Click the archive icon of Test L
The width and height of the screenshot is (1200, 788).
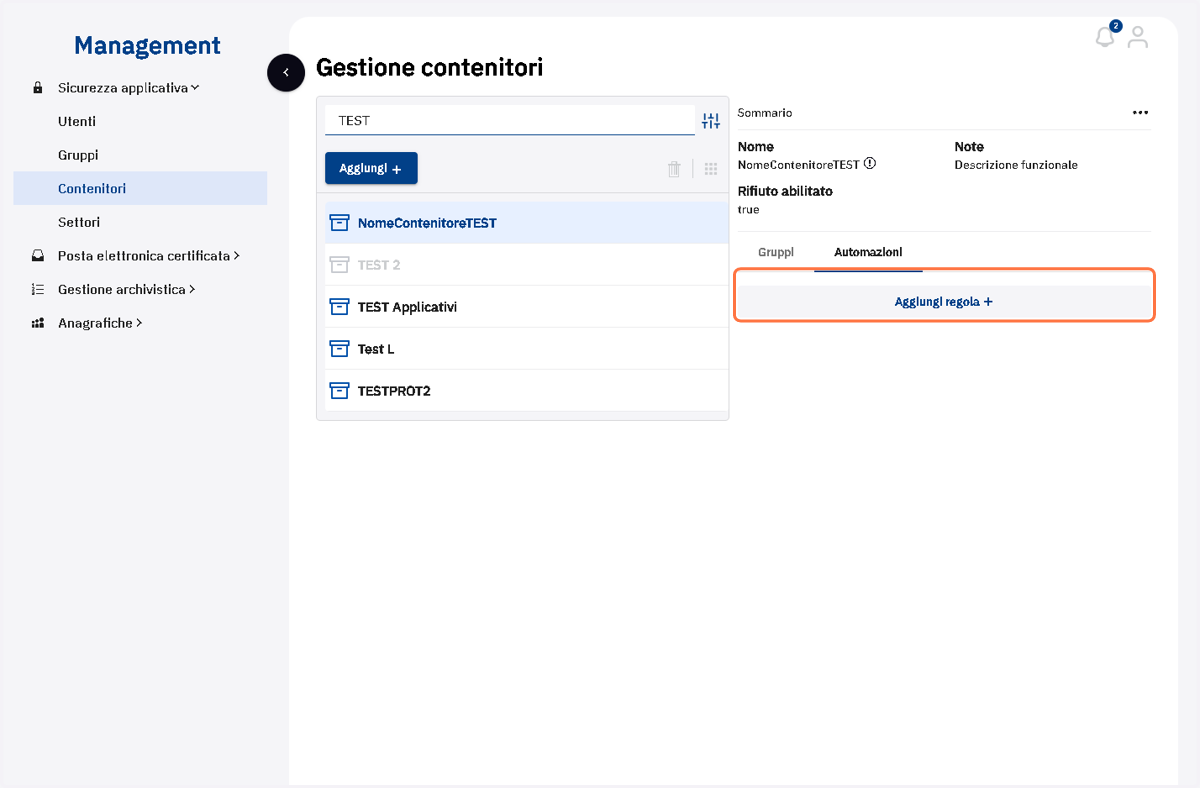pos(339,349)
